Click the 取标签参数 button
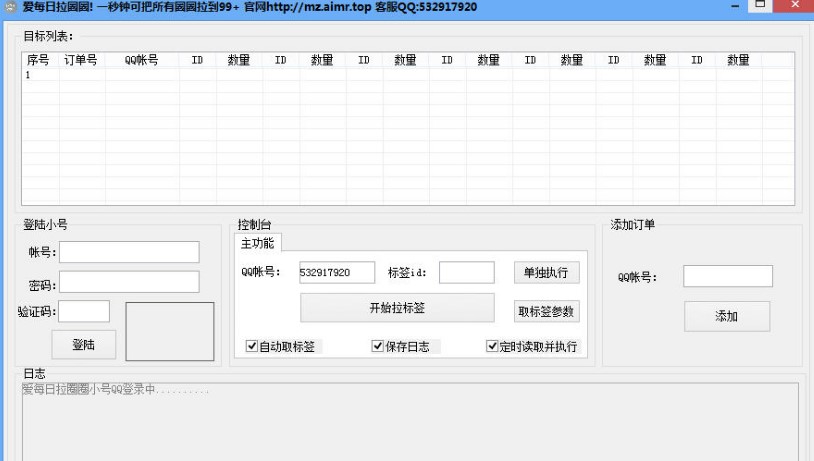 547,311
